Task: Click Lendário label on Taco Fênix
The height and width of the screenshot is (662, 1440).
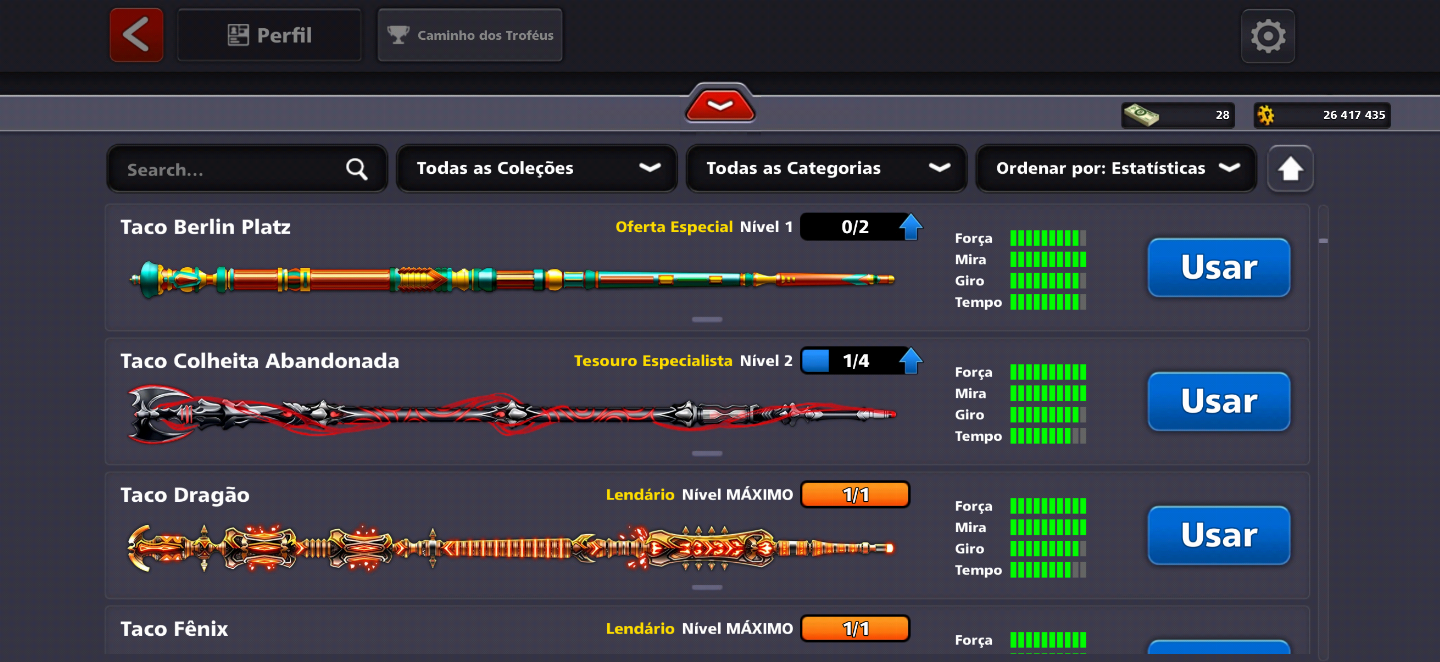Action: point(640,629)
